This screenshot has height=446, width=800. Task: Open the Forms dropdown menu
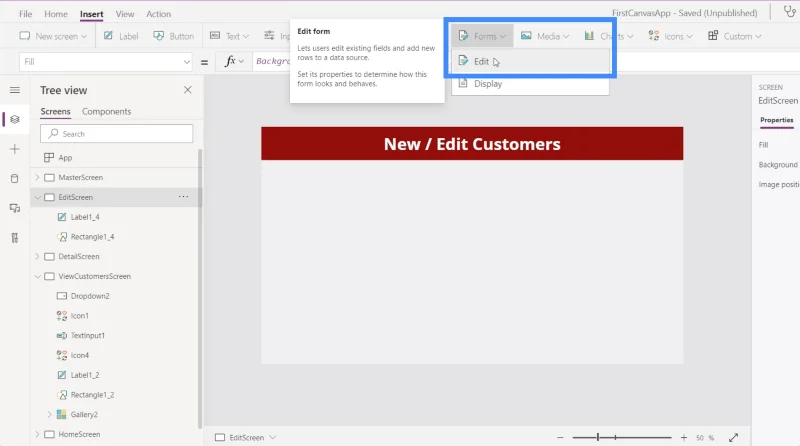pos(482,36)
